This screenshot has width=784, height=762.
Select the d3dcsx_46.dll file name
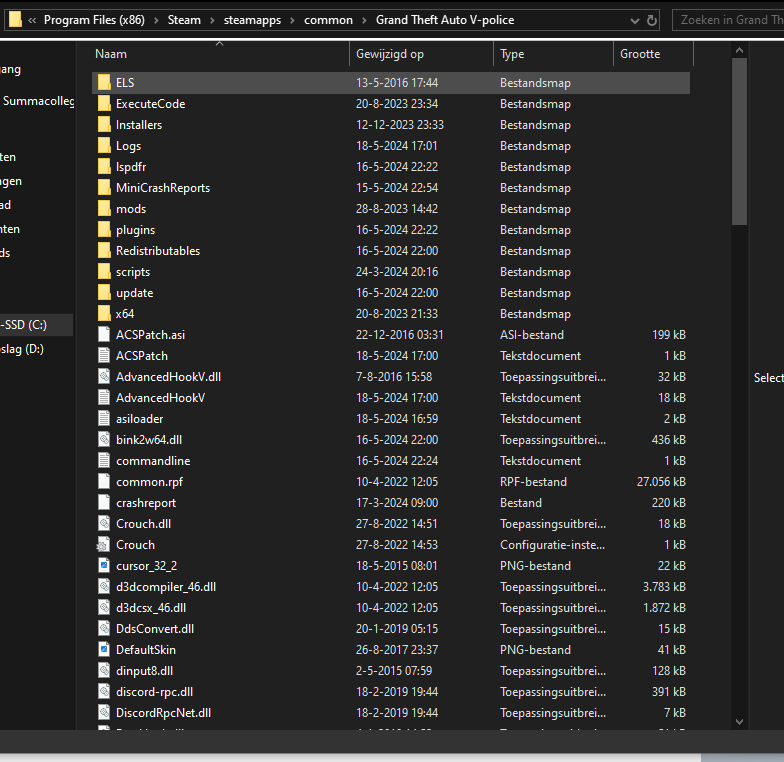point(151,608)
